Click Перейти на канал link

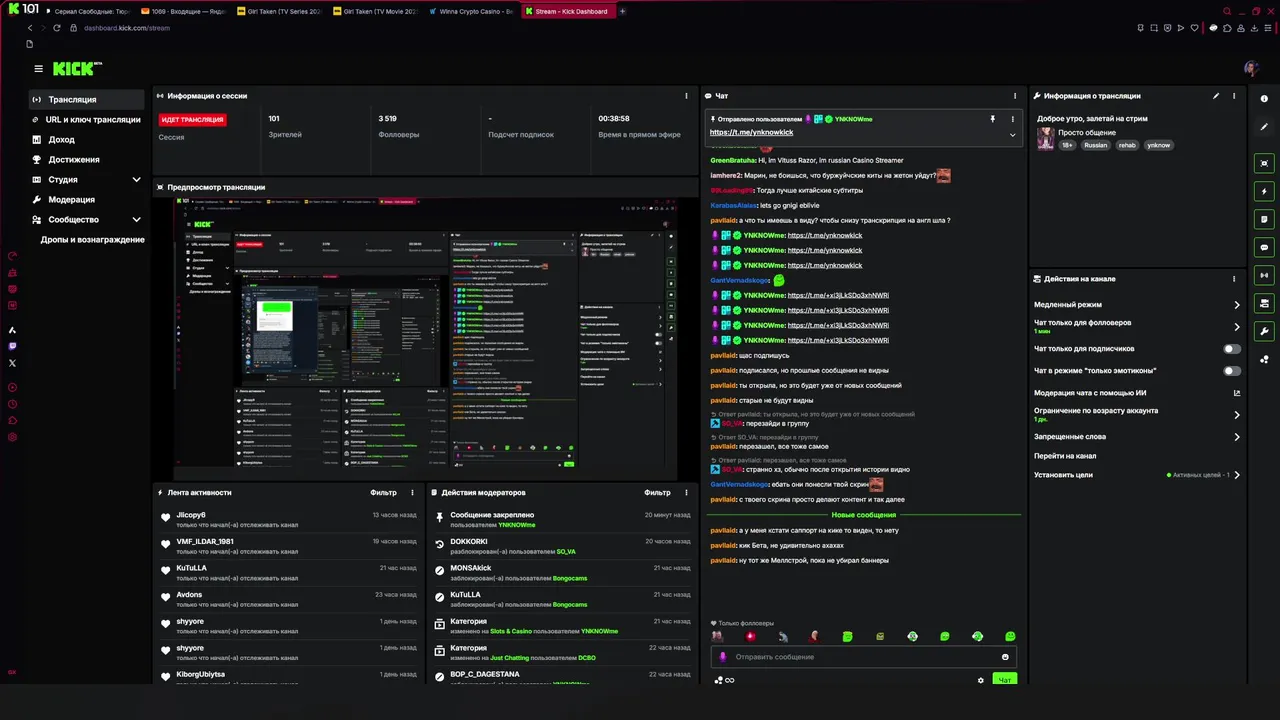1065,456
